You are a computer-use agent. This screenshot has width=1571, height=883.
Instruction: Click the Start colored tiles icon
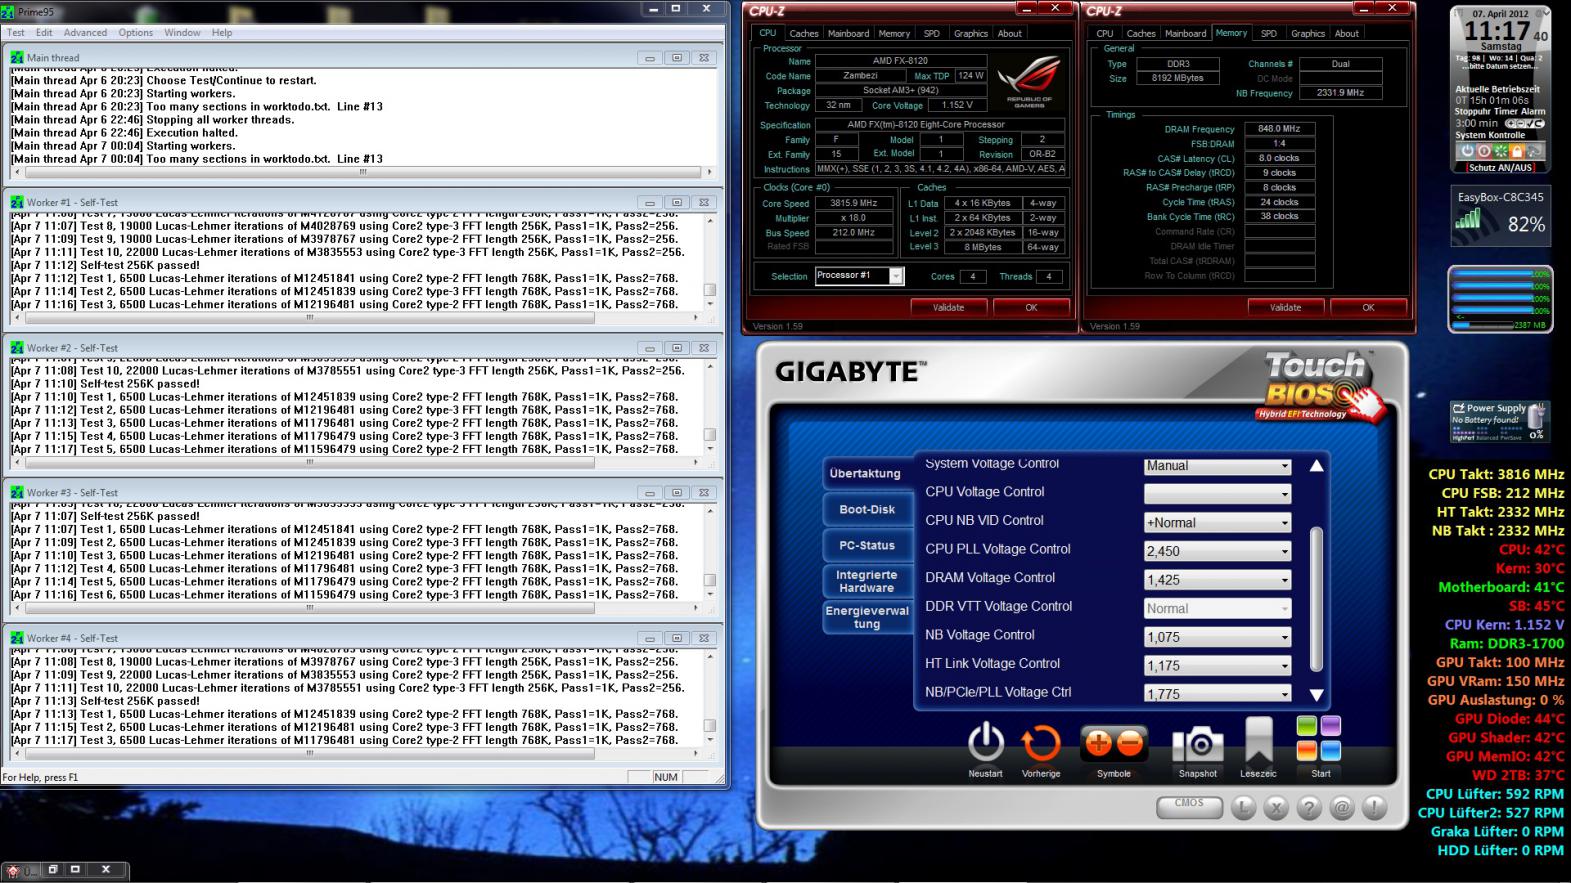coord(1319,739)
